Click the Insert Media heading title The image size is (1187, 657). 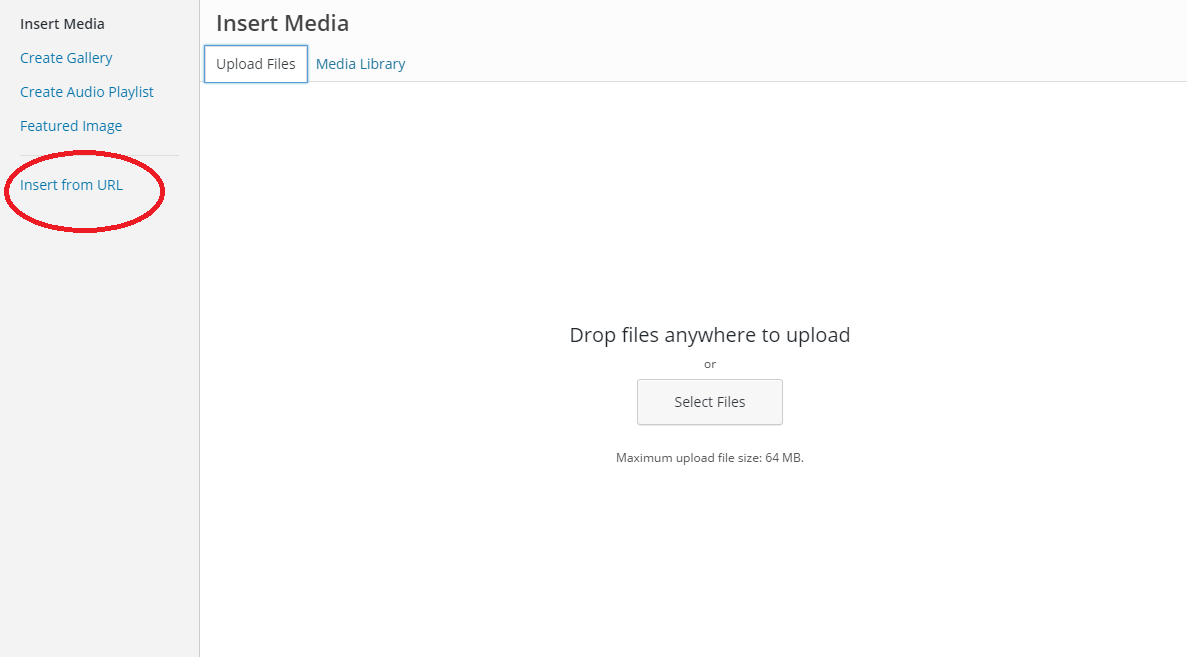point(282,23)
